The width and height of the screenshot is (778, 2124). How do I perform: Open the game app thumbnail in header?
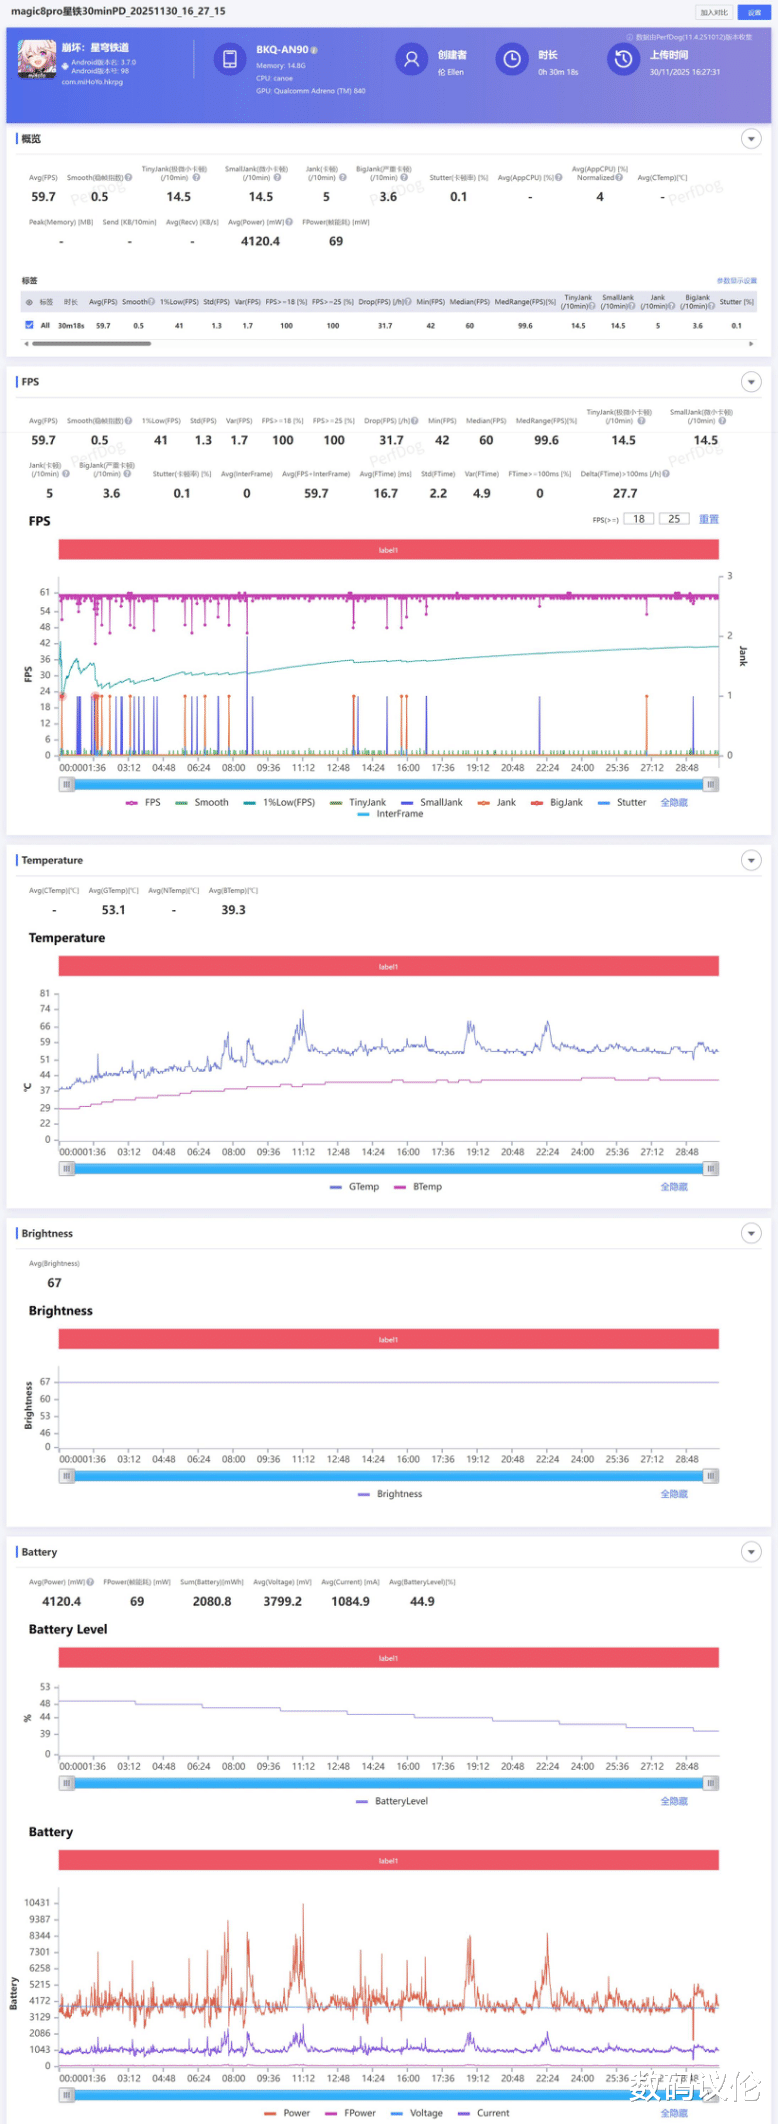pos(37,59)
